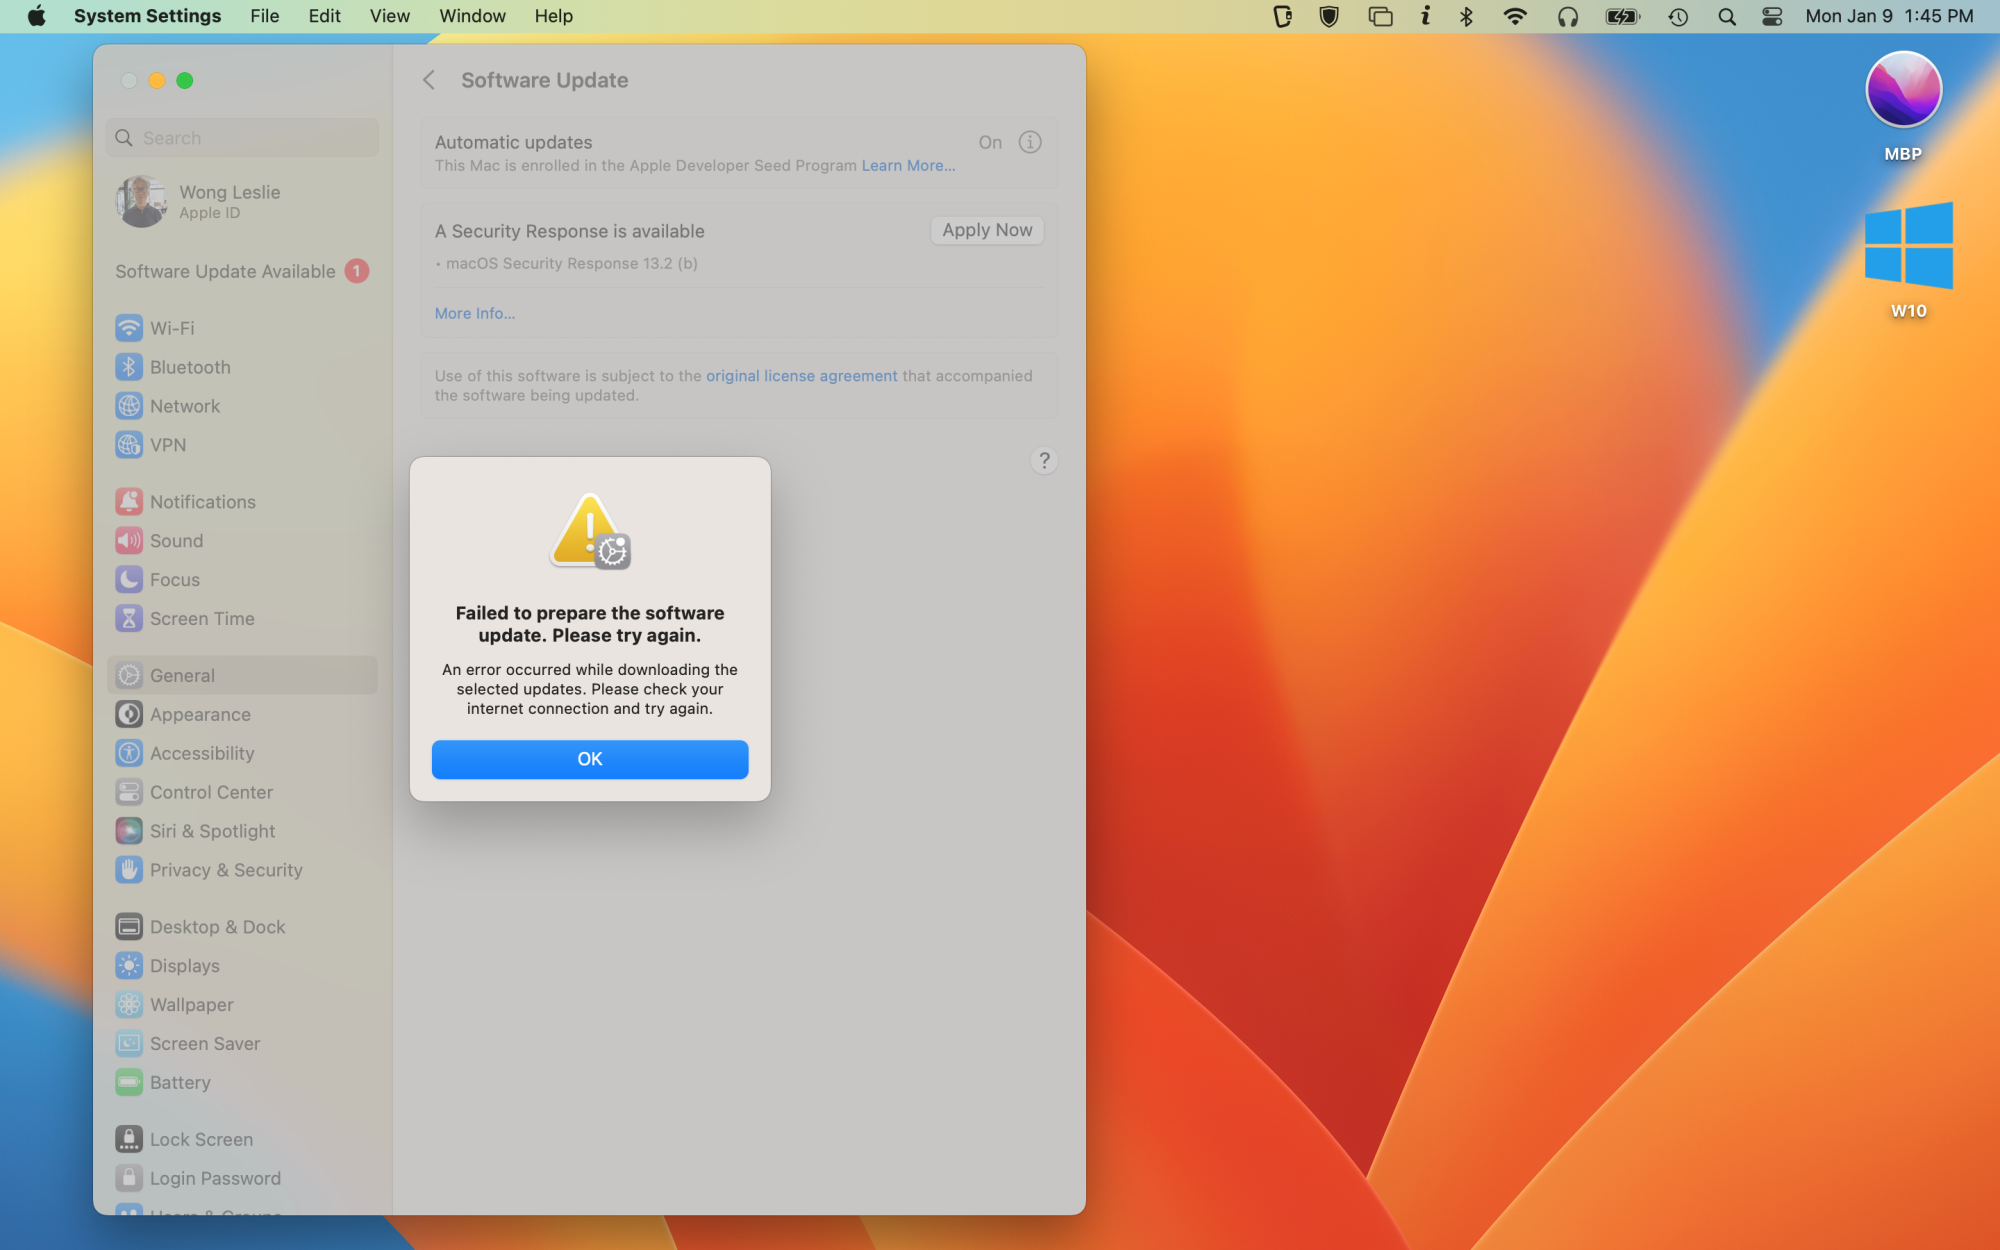Viewport: 2000px width, 1250px height.
Task: Open Privacy & Security pane
Action: point(226,870)
